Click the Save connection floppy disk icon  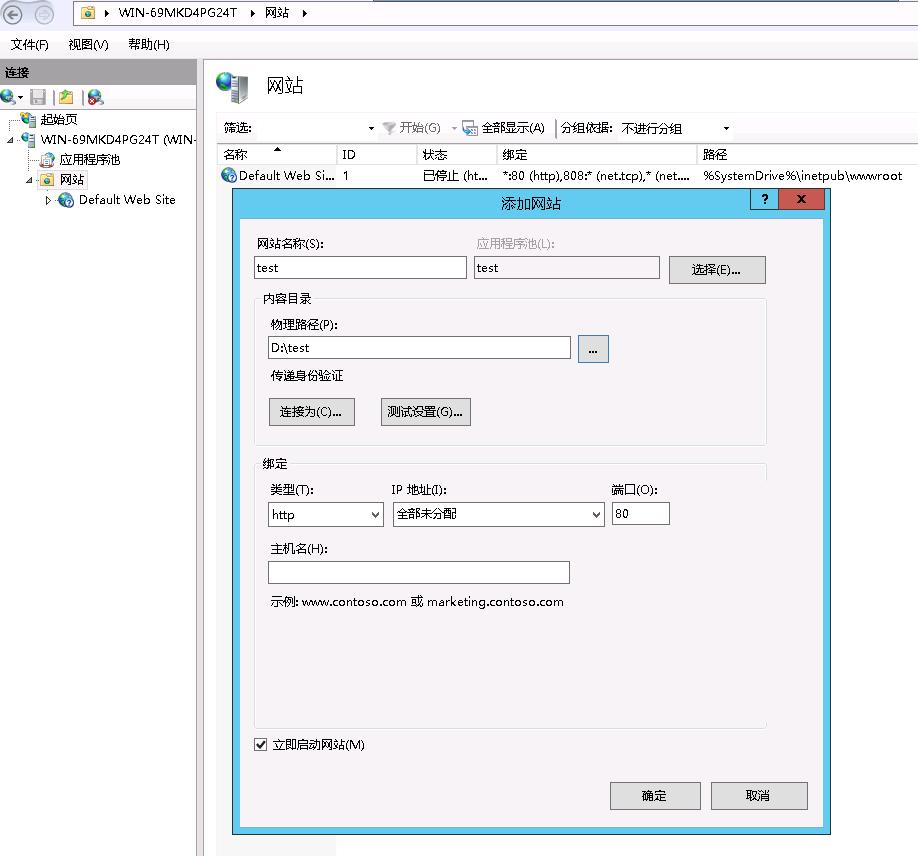tap(37, 97)
